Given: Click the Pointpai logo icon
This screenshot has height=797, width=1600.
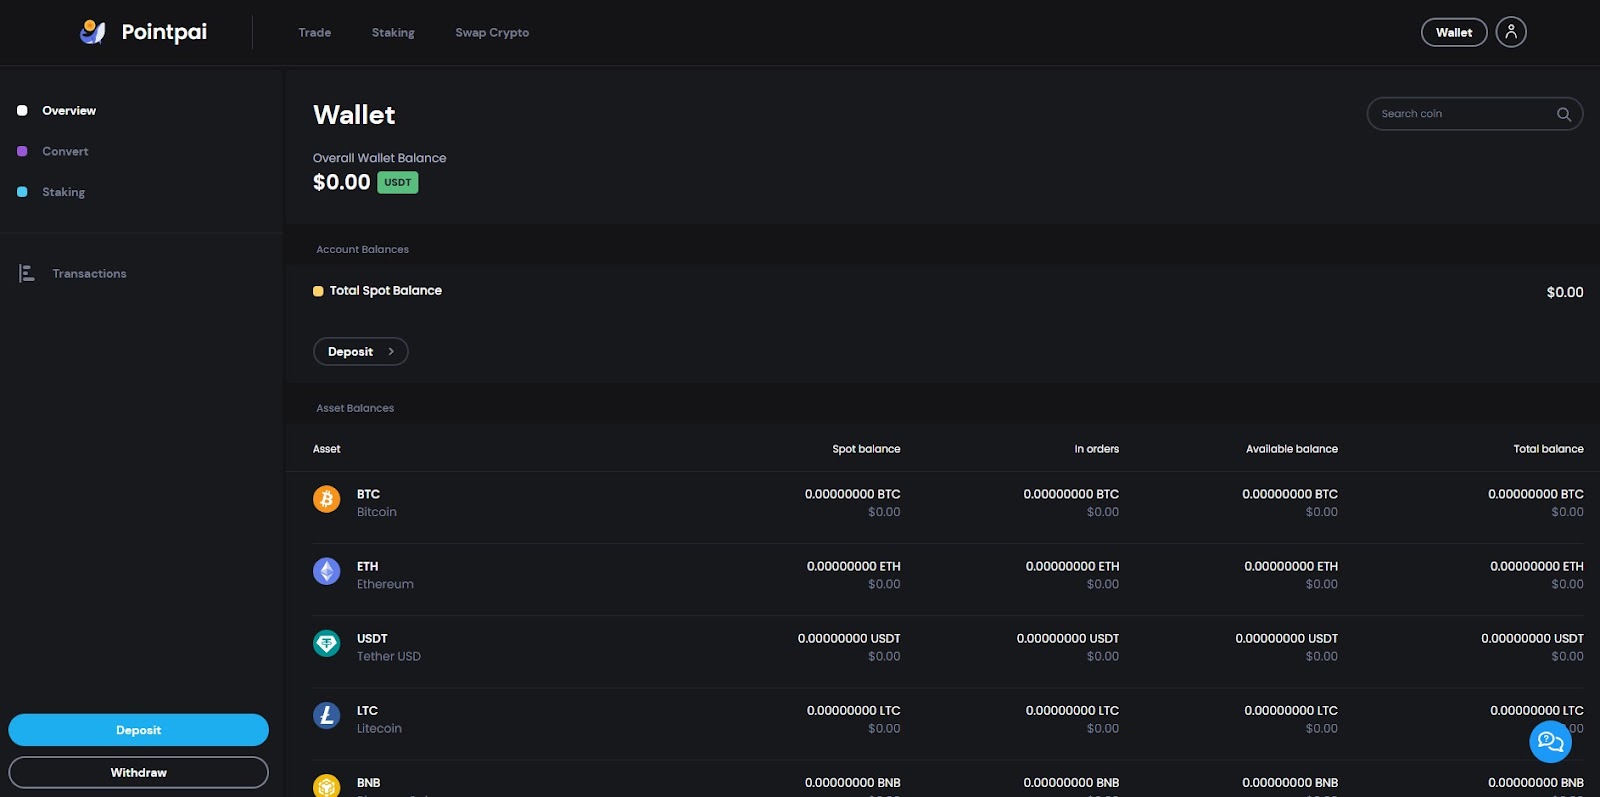Looking at the screenshot, I should click(93, 32).
